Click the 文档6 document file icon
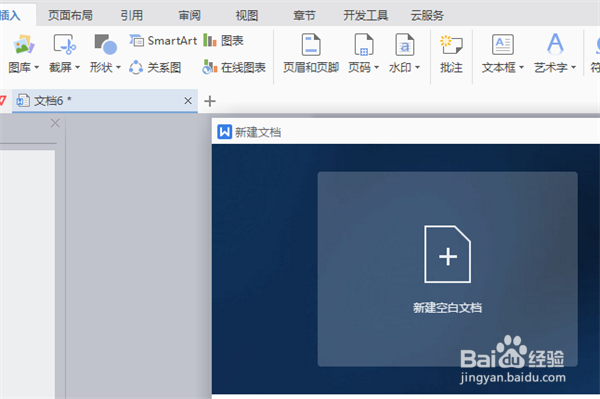The width and height of the screenshot is (600, 399). 23,100
